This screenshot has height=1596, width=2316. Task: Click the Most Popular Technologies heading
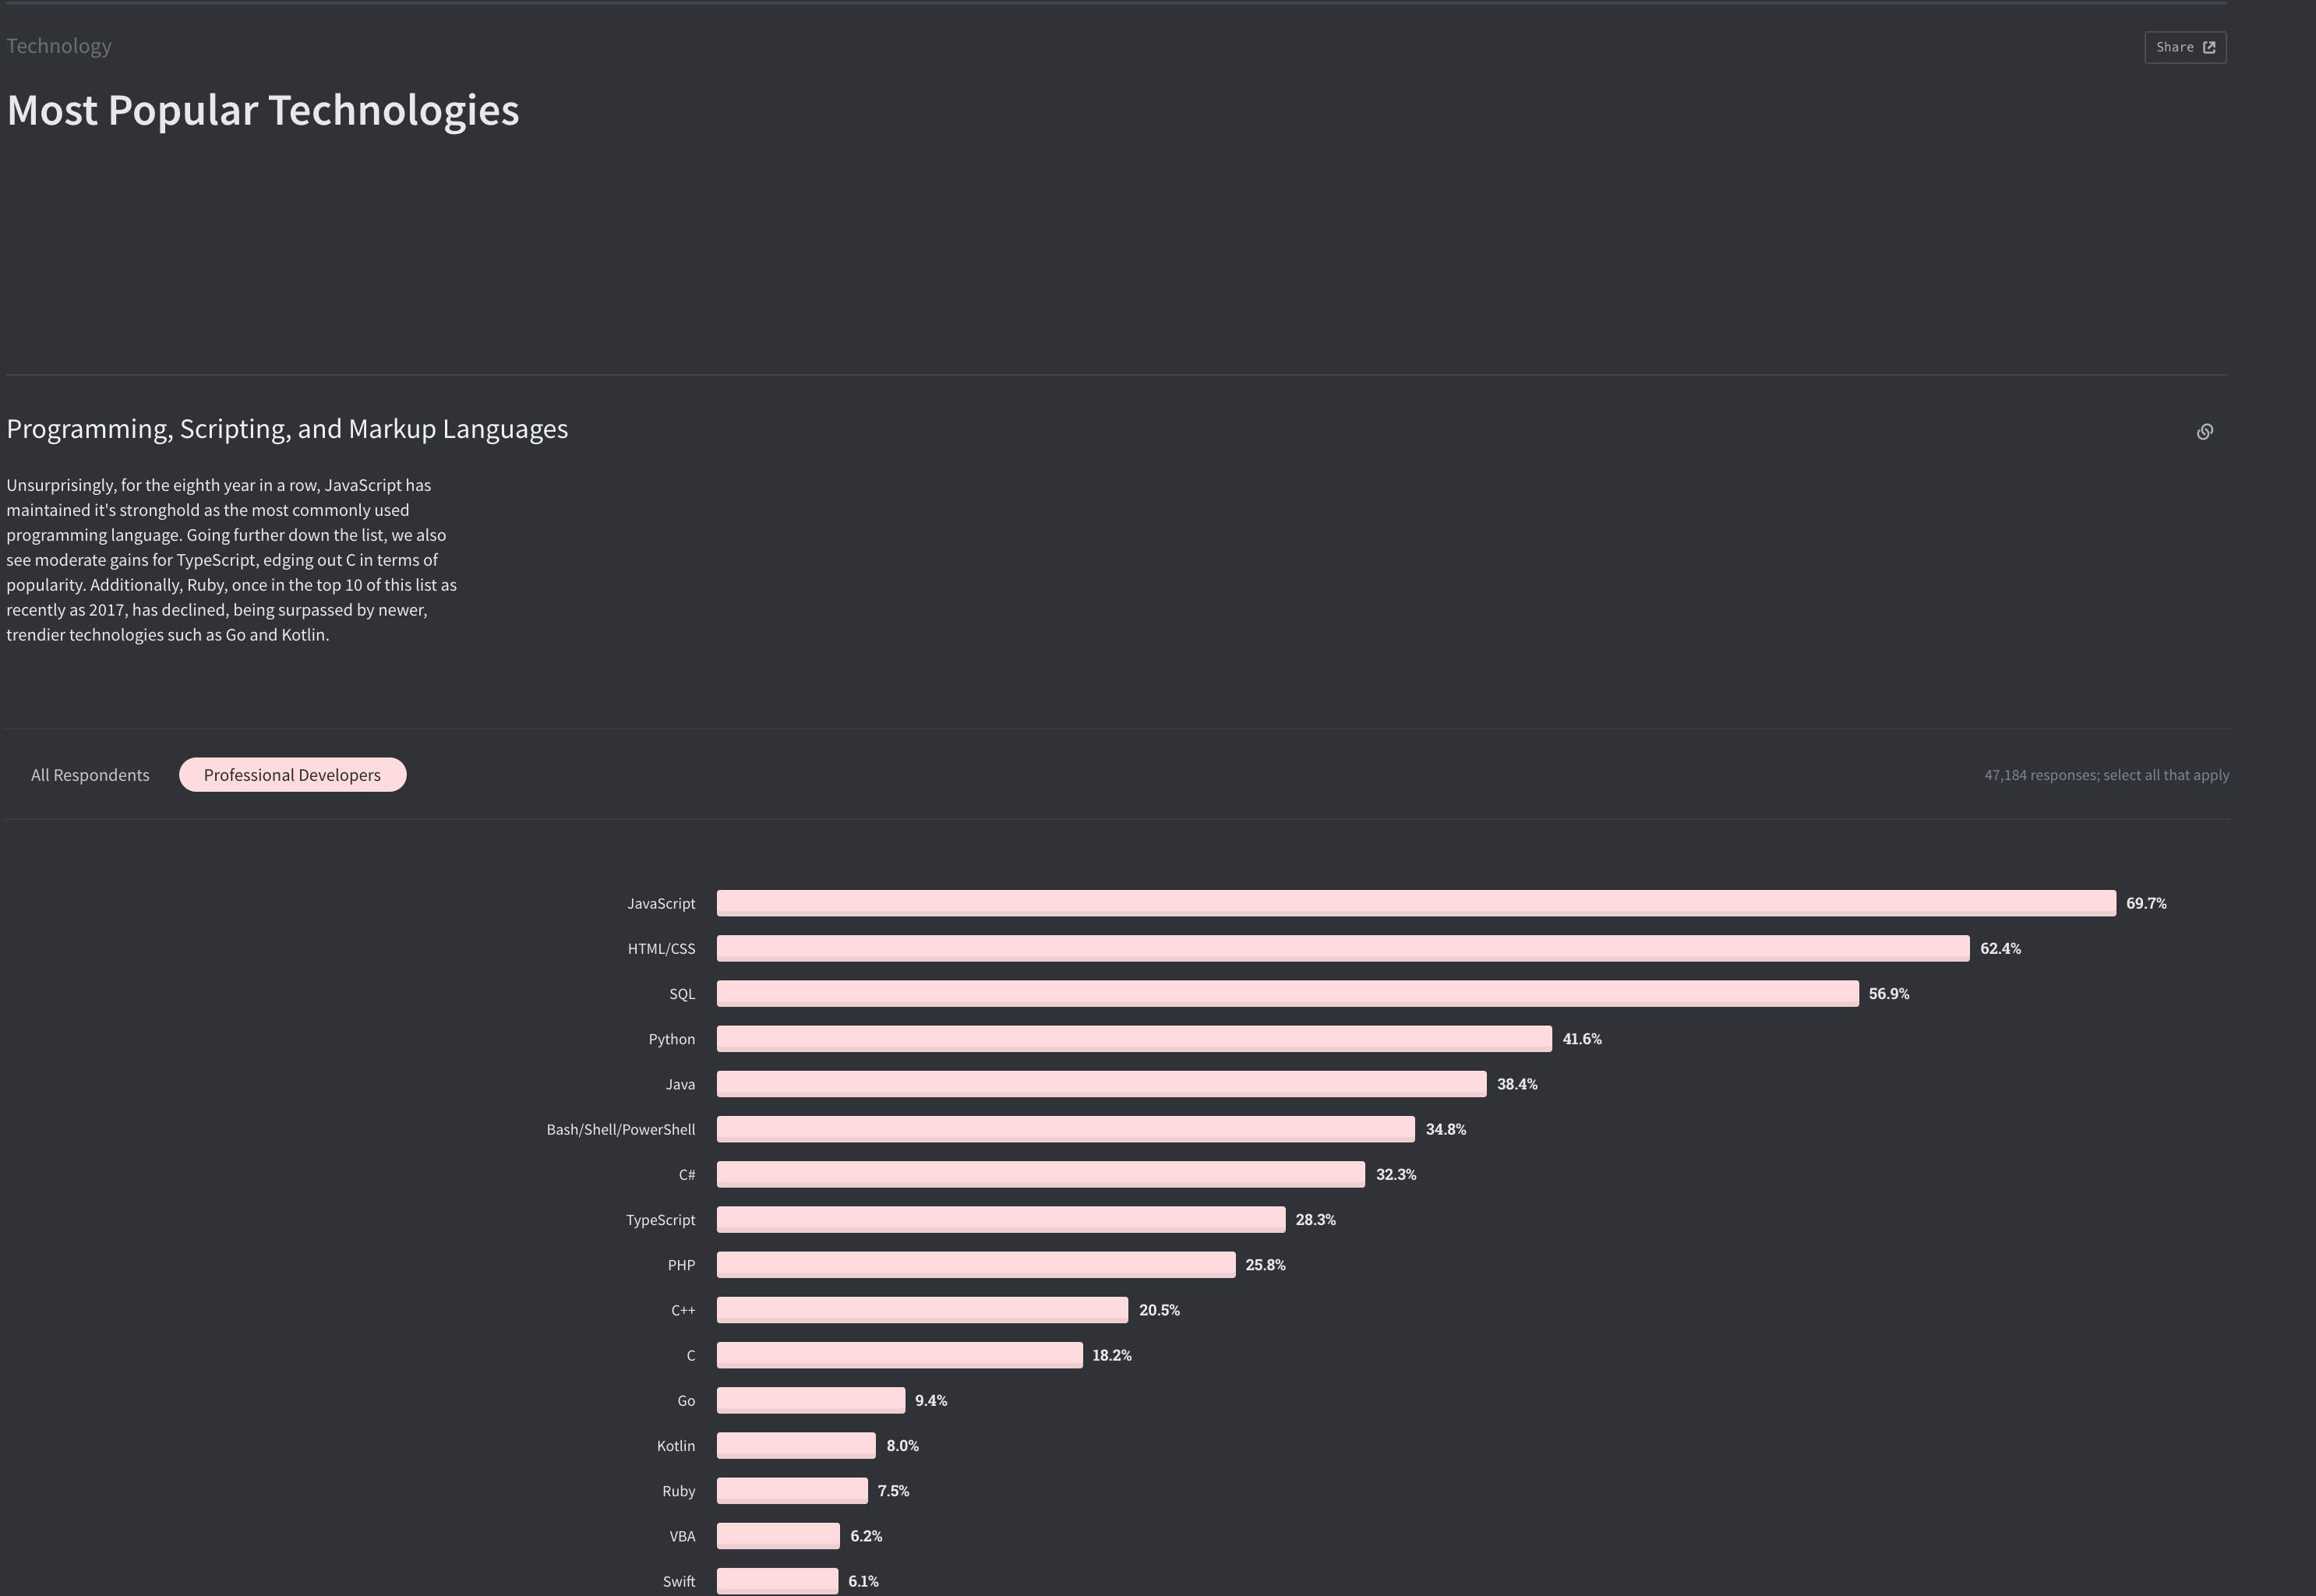coord(263,110)
